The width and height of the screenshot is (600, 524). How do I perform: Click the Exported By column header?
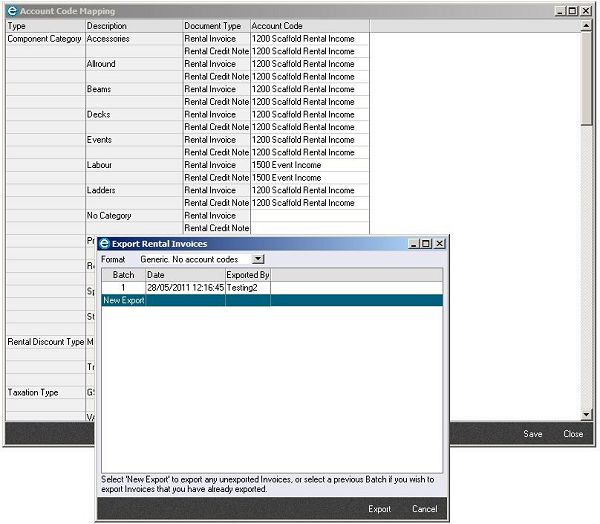(x=247, y=274)
